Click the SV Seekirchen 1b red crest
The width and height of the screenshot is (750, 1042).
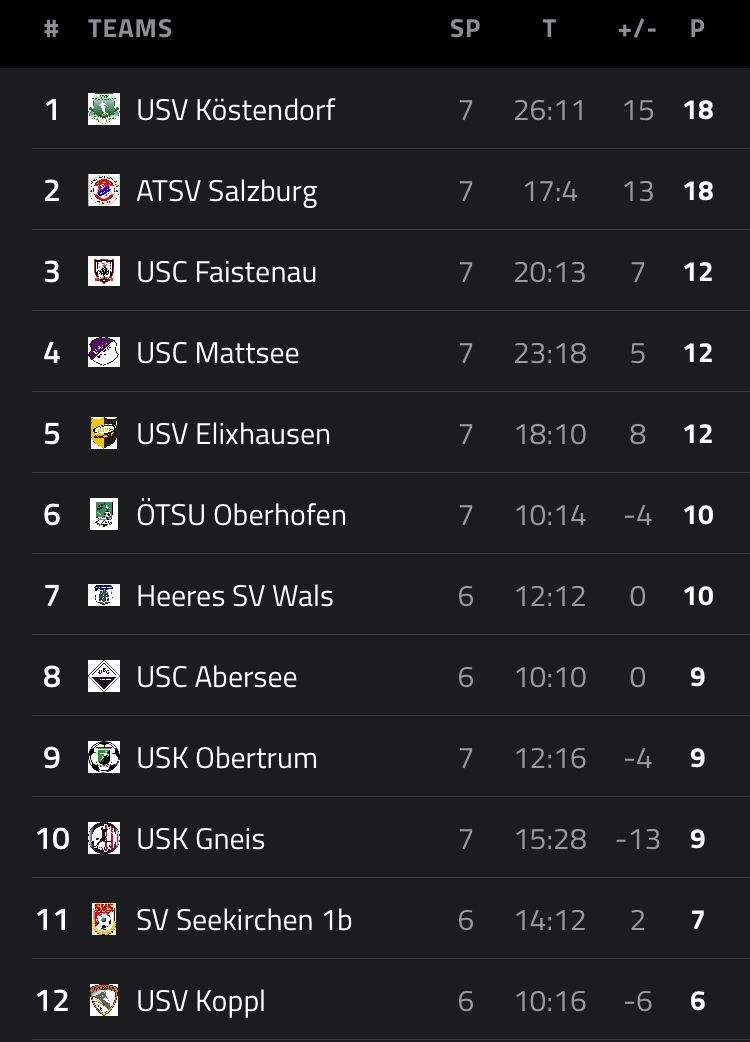104,919
